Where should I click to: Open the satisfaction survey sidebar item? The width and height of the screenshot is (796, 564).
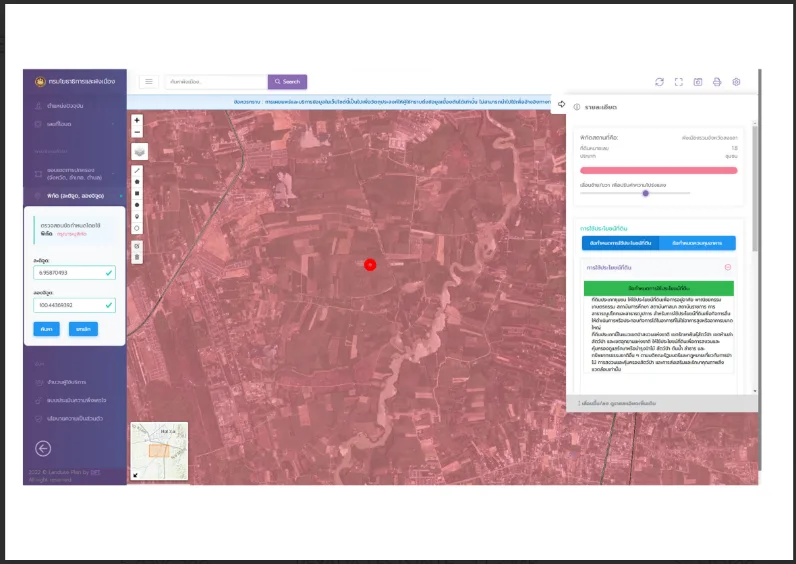[x=74, y=401]
